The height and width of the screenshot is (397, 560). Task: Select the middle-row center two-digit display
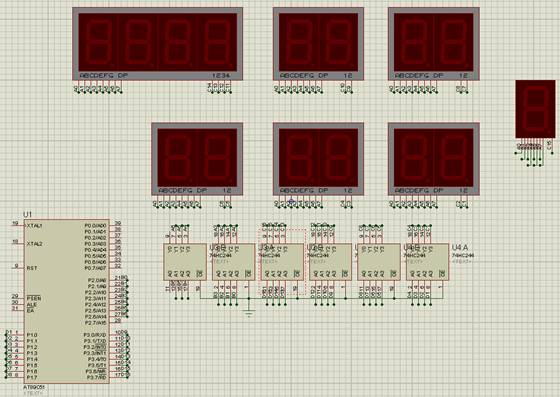pyautogui.click(x=318, y=159)
